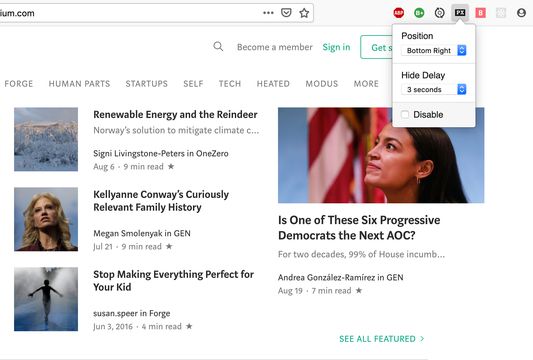Click the Aug 6 date text

point(104,167)
